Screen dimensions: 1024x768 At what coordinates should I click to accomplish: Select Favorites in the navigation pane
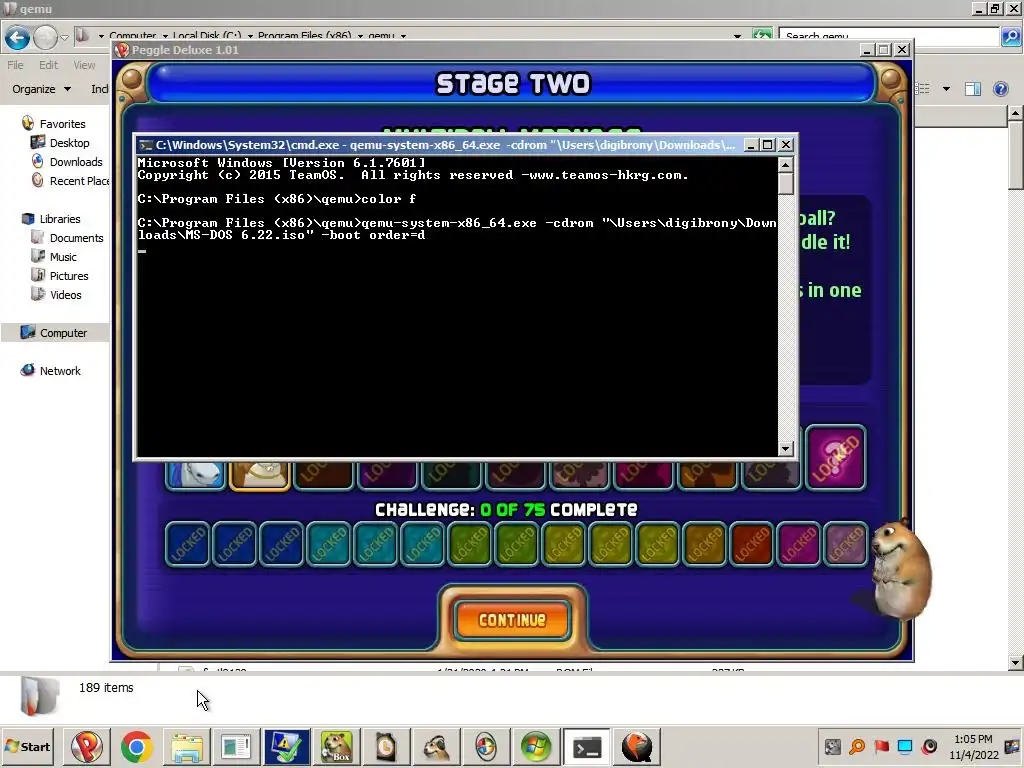(62, 123)
